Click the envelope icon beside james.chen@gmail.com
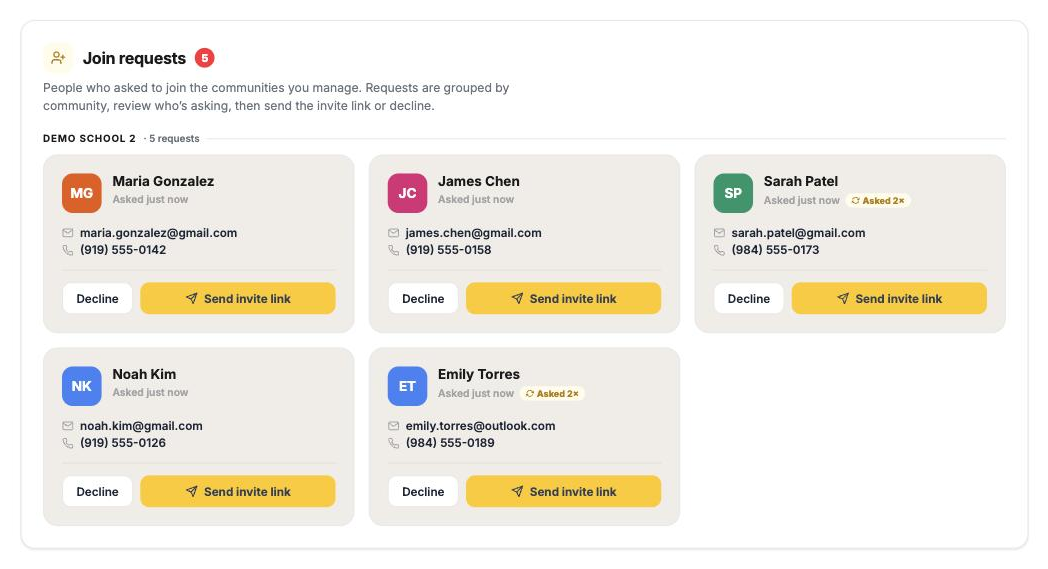1048x569 pixels. pyautogui.click(x=393, y=233)
